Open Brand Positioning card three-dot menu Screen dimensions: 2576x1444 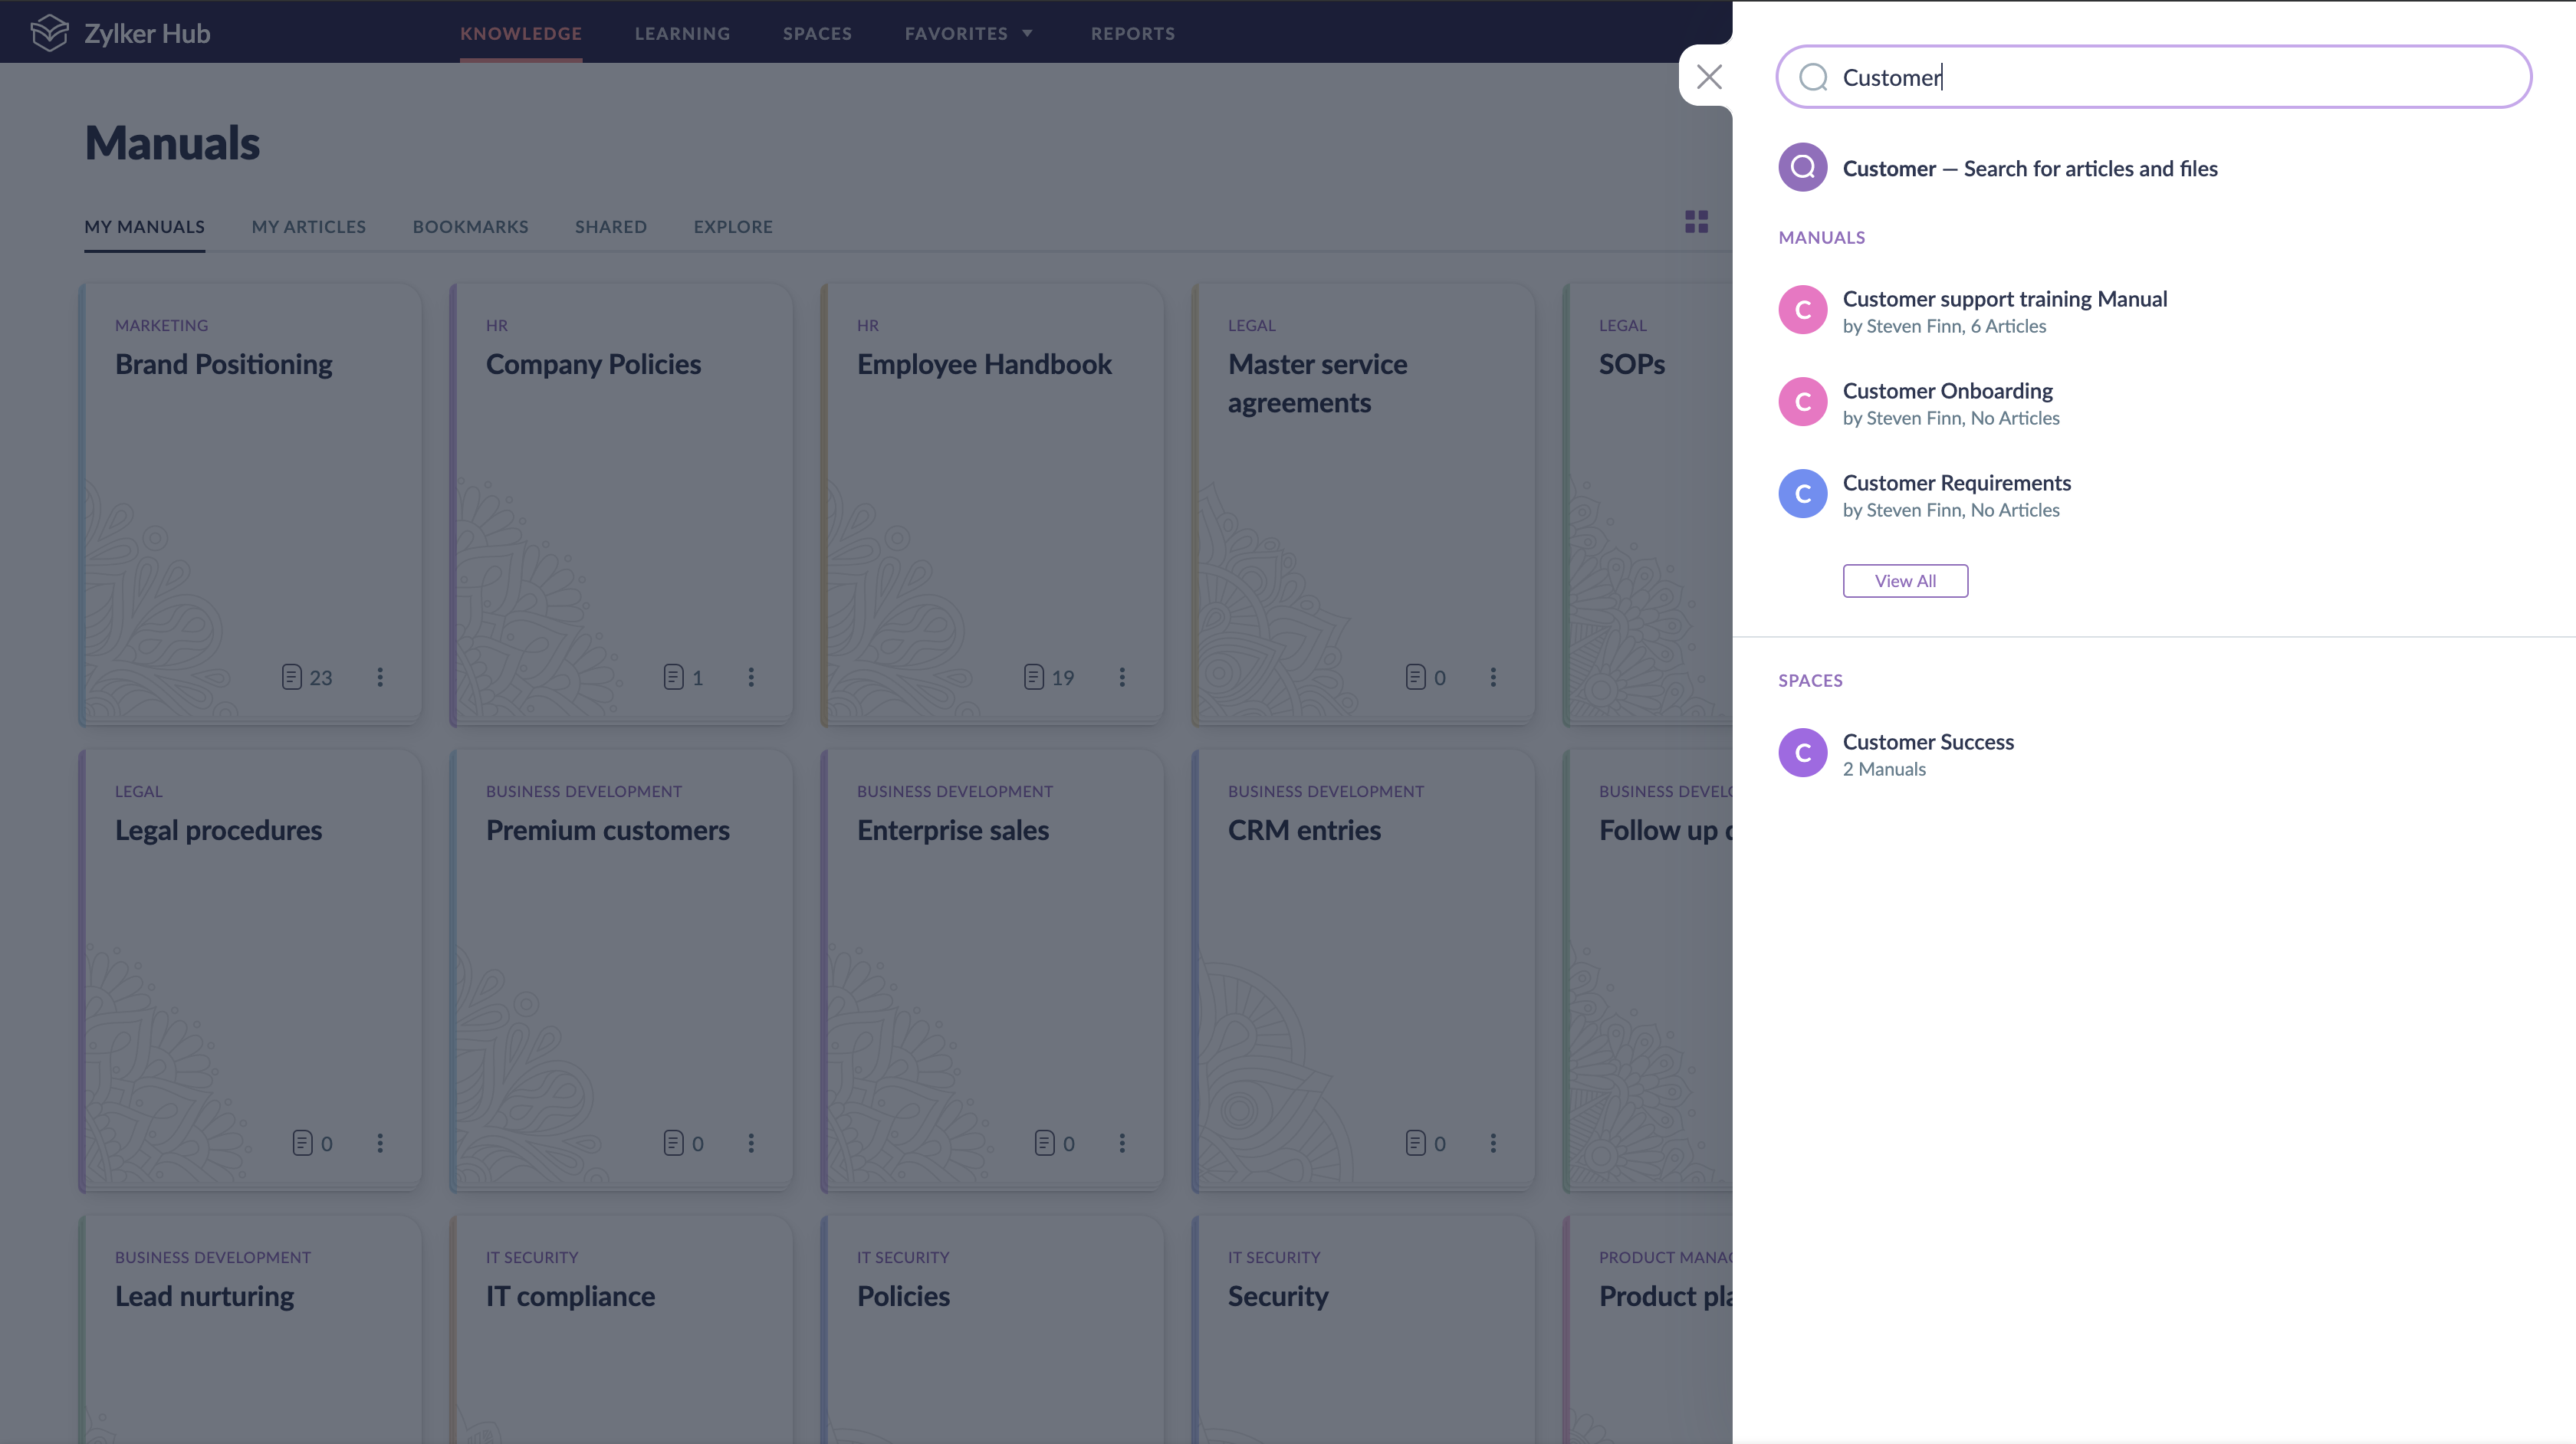380,677
